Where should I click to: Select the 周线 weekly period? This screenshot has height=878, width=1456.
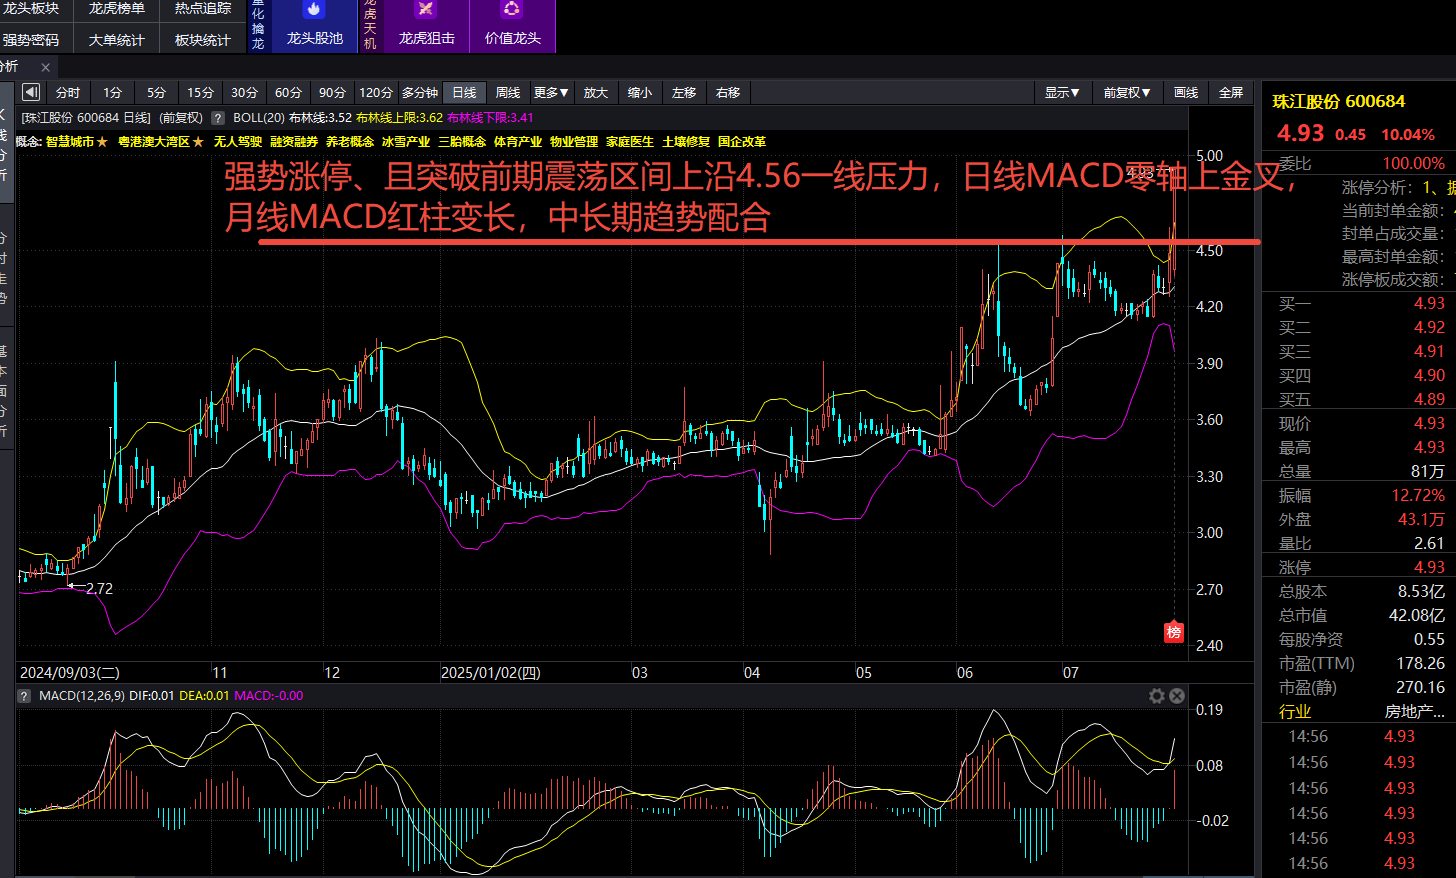pos(508,93)
